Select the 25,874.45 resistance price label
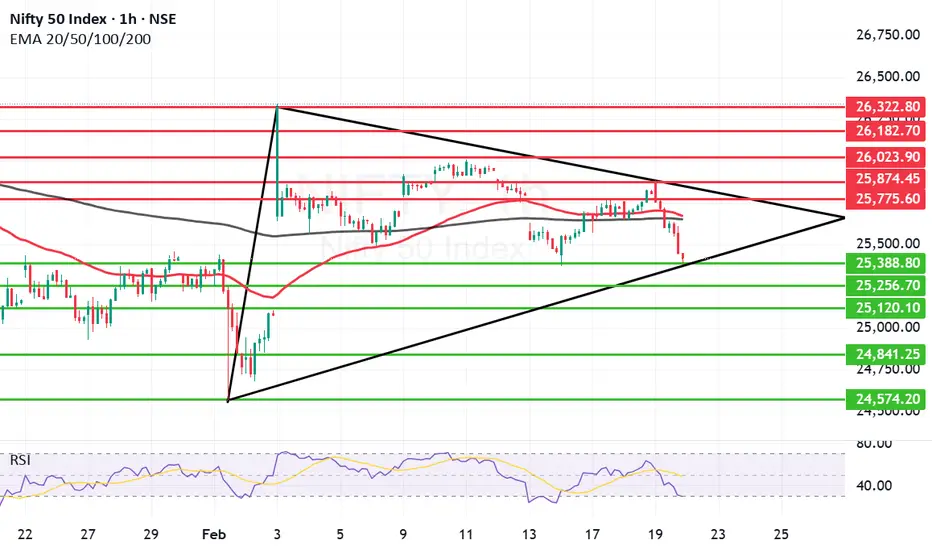The height and width of the screenshot is (550, 932). 886,178
